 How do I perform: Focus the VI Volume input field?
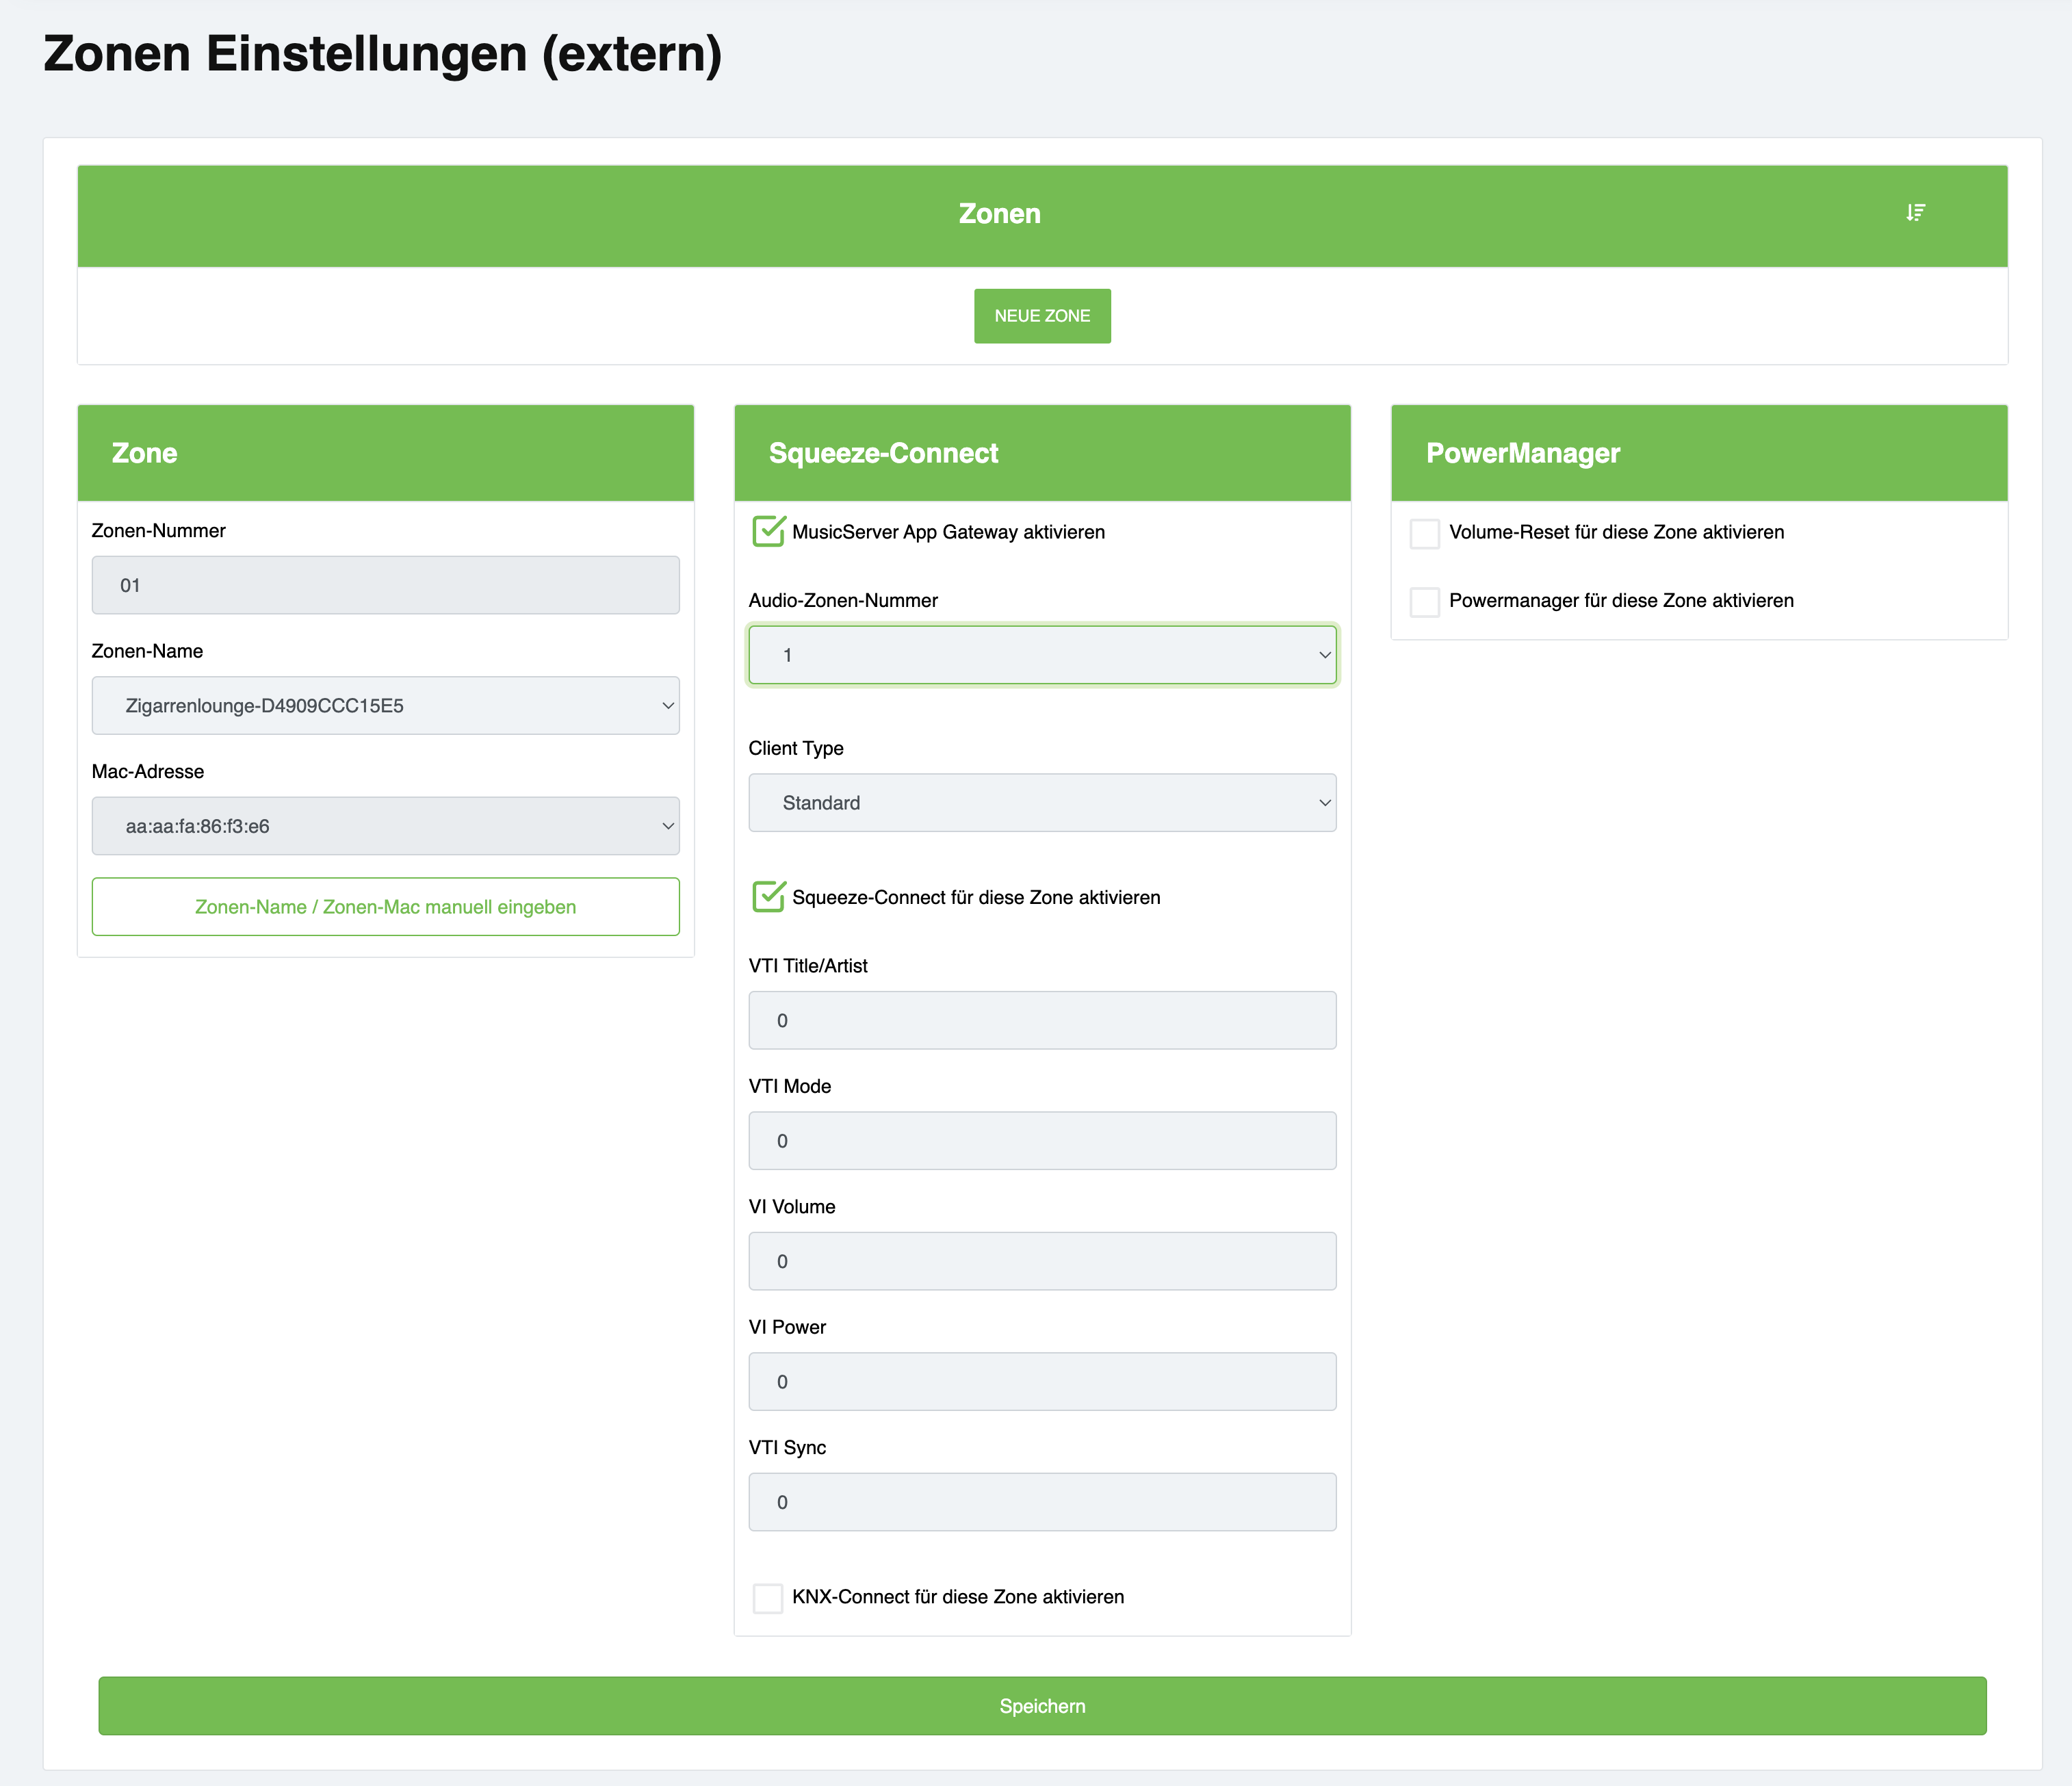click(1041, 1261)
